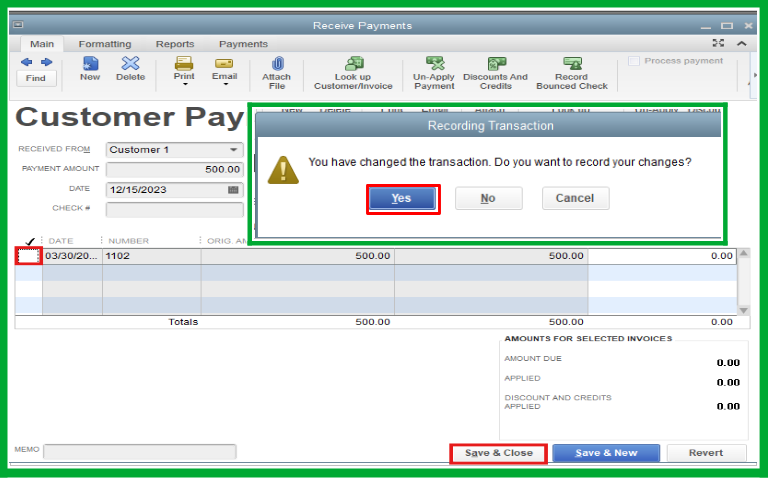
Task: Open the calendar picker for Date
Action: point(233,190)
